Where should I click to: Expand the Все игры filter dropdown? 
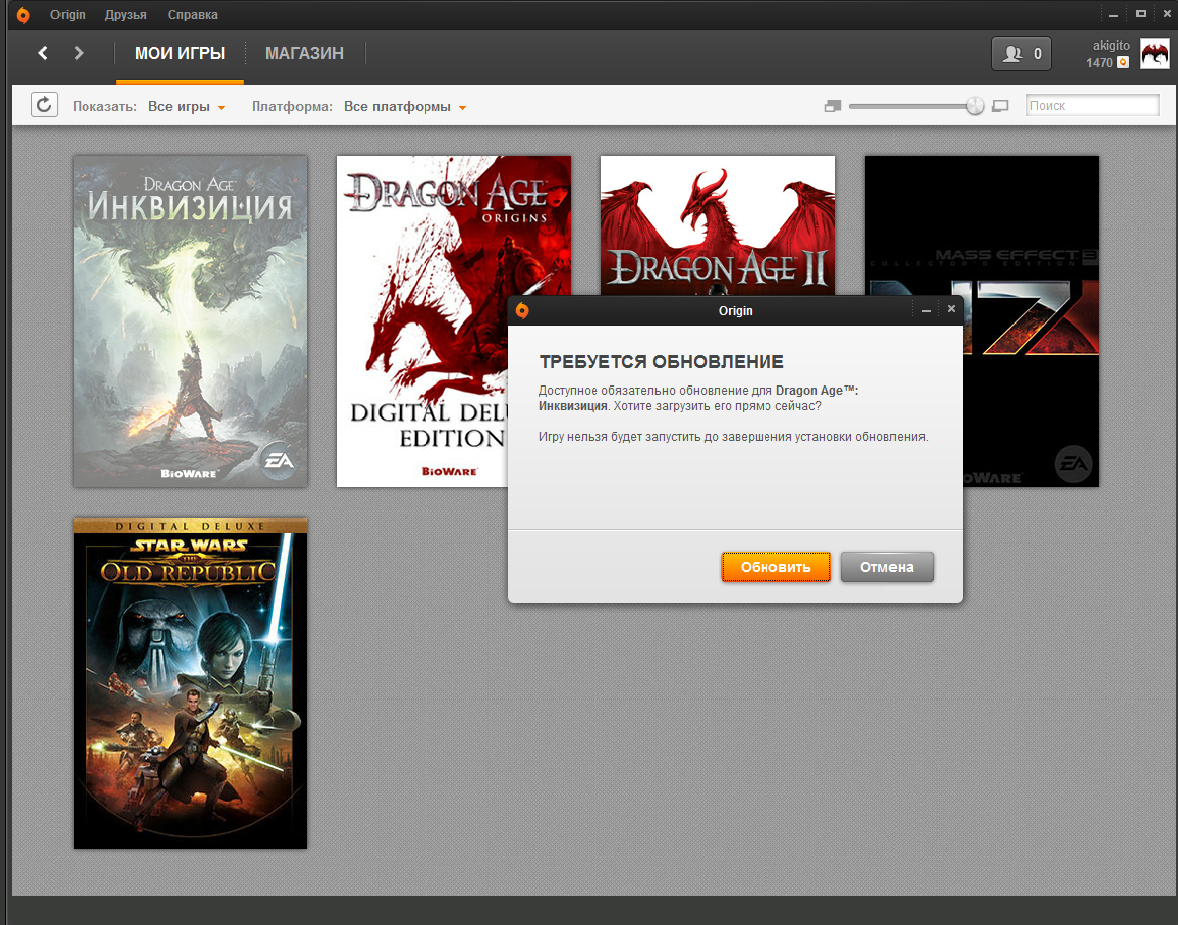[x=186, y=107]
